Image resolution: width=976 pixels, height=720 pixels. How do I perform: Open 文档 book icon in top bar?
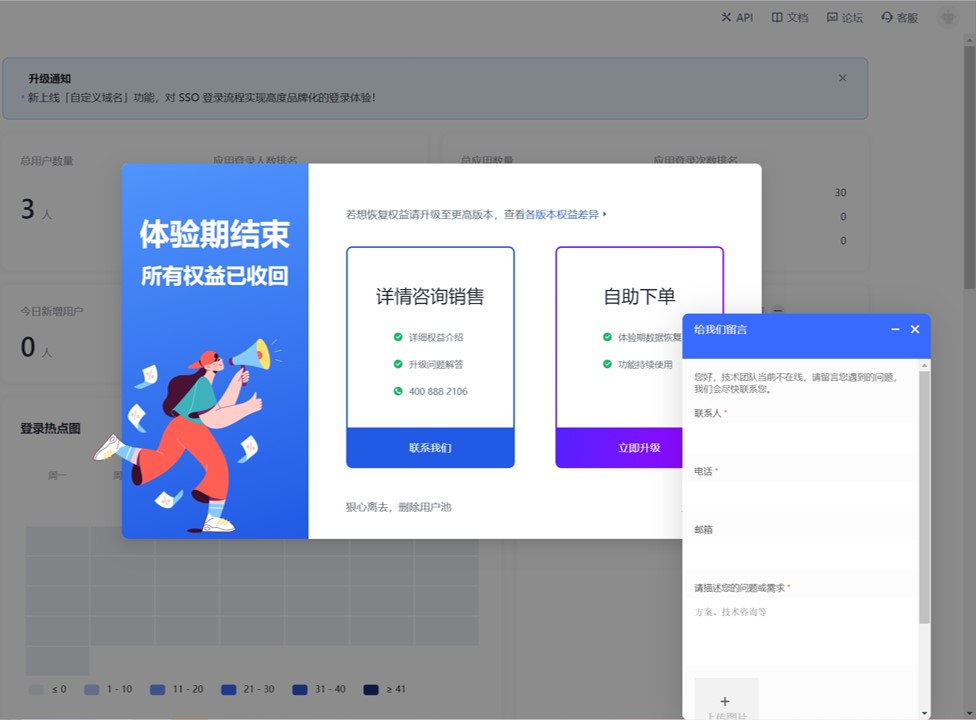[x=777, y=18]
